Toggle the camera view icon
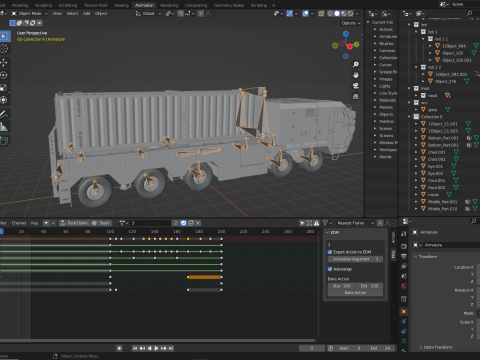The height and width of the screenshot is (360, 480). (x=356, y=86)
